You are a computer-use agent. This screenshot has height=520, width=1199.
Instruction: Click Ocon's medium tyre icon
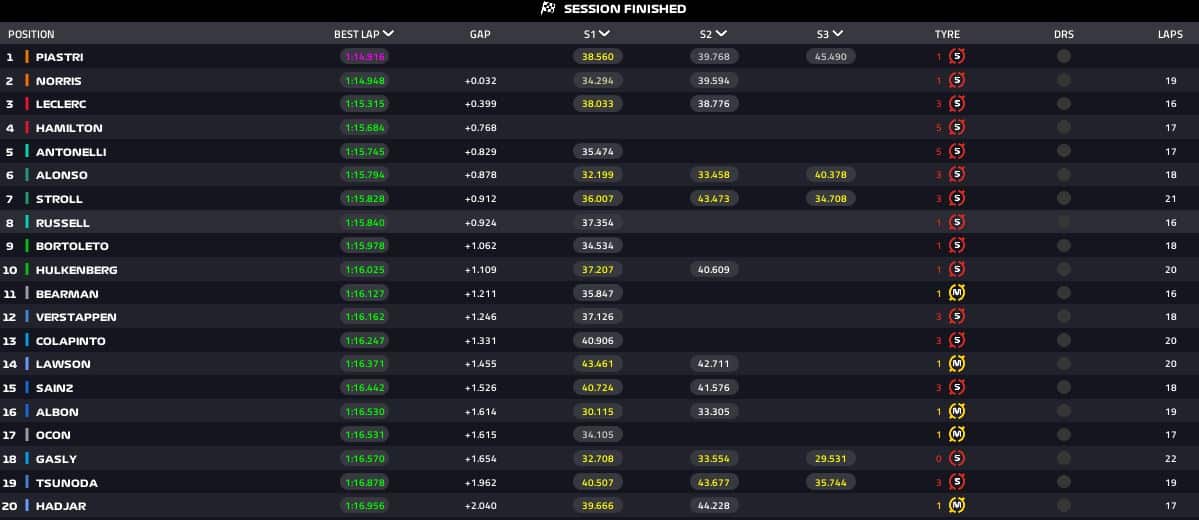pyautogui.click(x=957, y=434)
